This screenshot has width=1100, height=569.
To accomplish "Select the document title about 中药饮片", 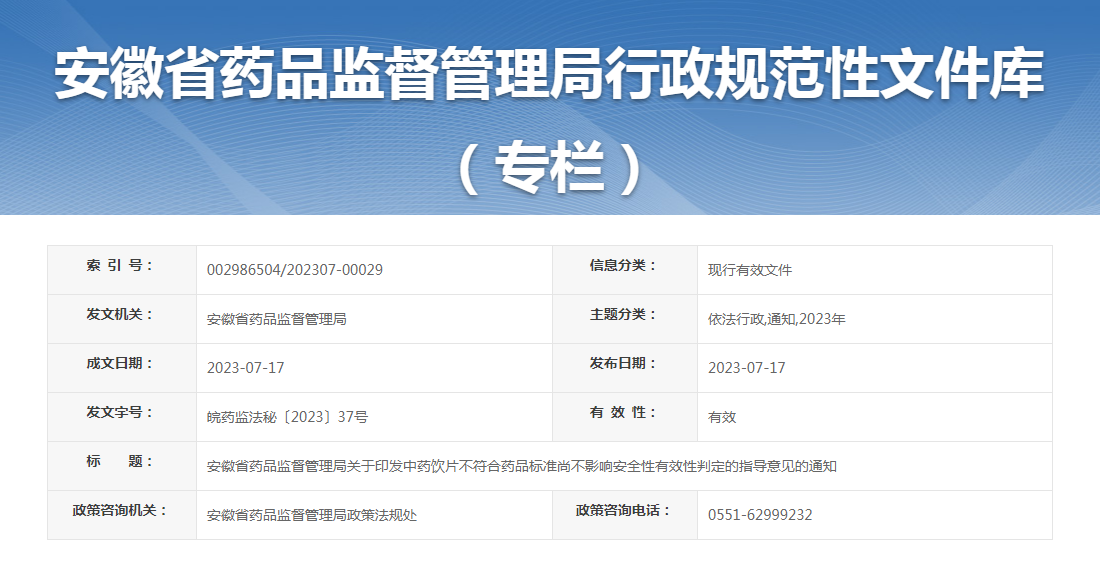I will coord(522,466).
